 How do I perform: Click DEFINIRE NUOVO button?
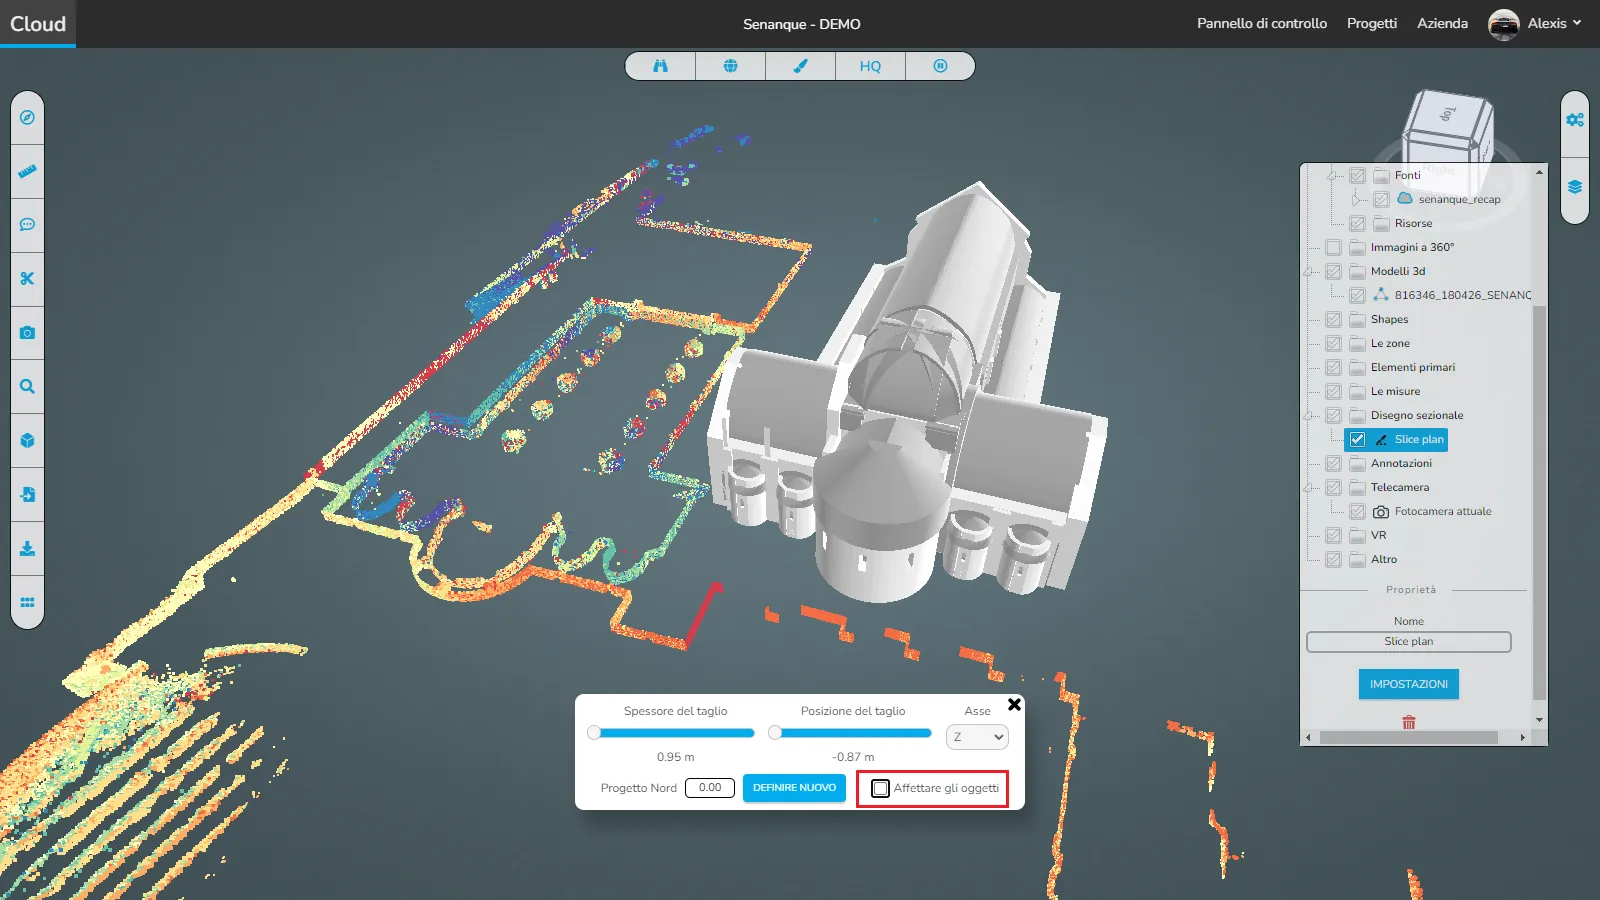tap(794, 788)
